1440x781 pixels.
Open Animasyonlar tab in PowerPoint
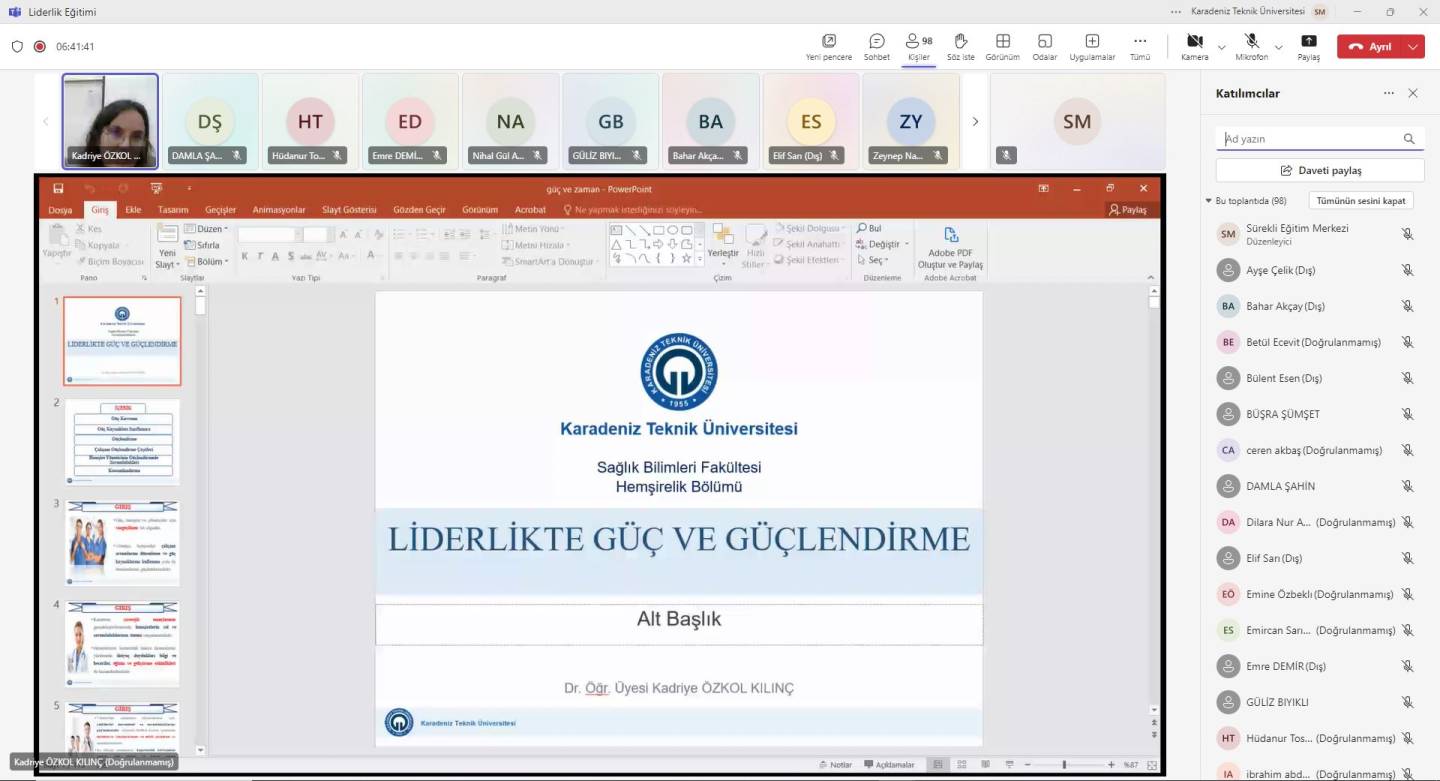[x=279, y=210]
